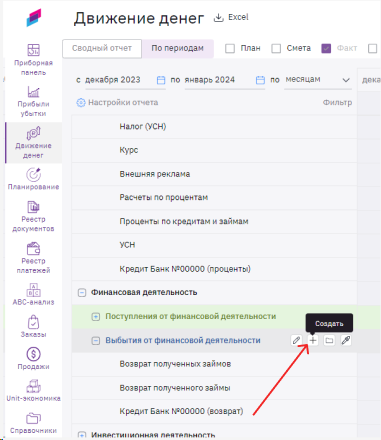381x440 pixels.
Task: Open Реестр документов sidebar icon
Action: point(33,207)
